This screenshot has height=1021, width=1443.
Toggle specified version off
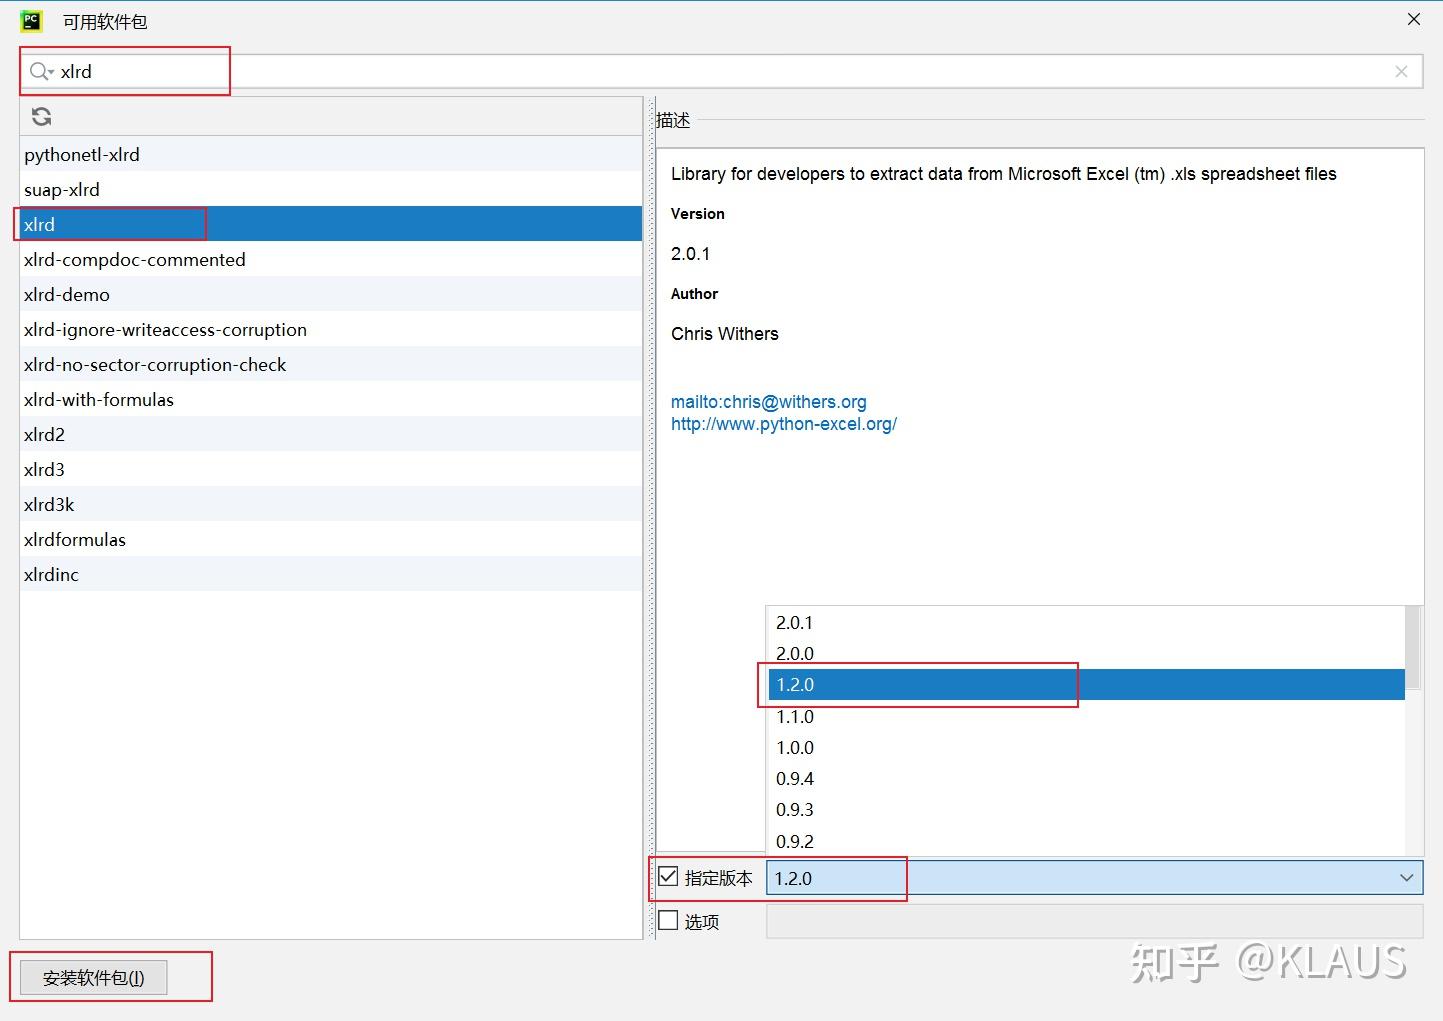(667, 876)
